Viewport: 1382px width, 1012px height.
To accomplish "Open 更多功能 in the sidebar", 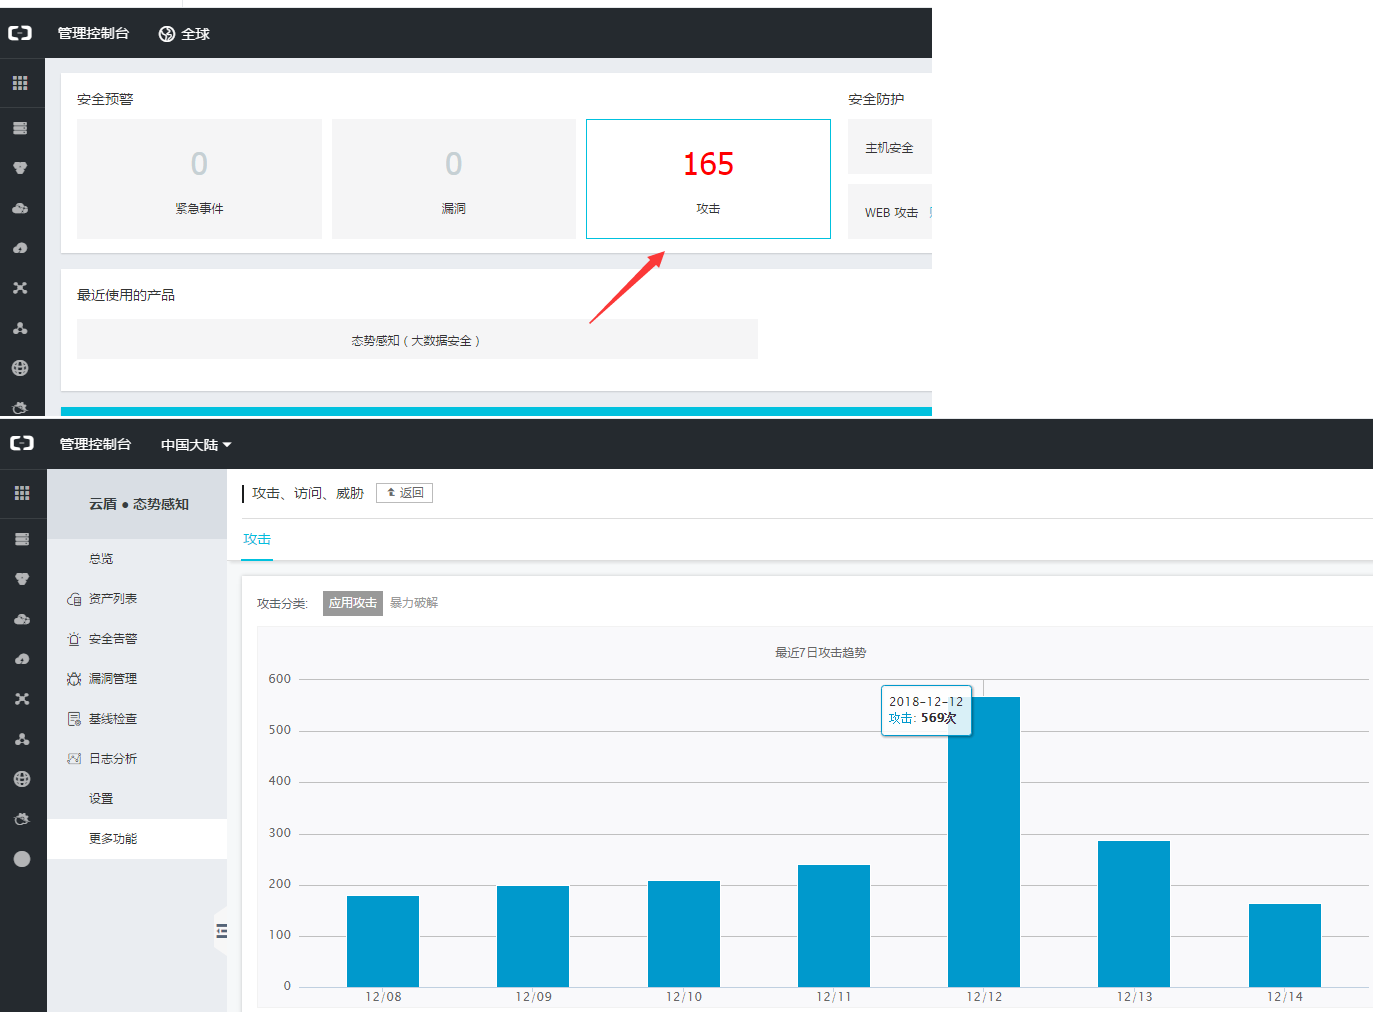I will [113, 839].
